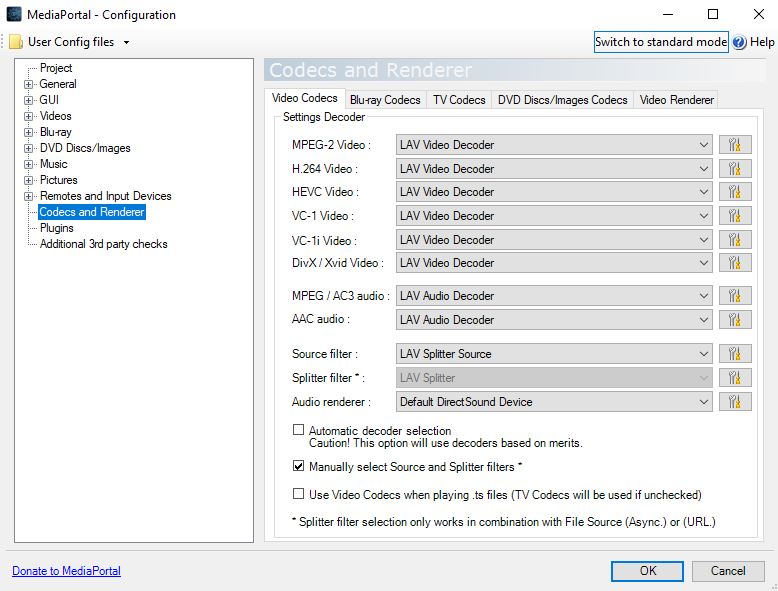Open Source filter settings icon
Image resolution: width=778 pixels, height=591 pixels.
735,354
